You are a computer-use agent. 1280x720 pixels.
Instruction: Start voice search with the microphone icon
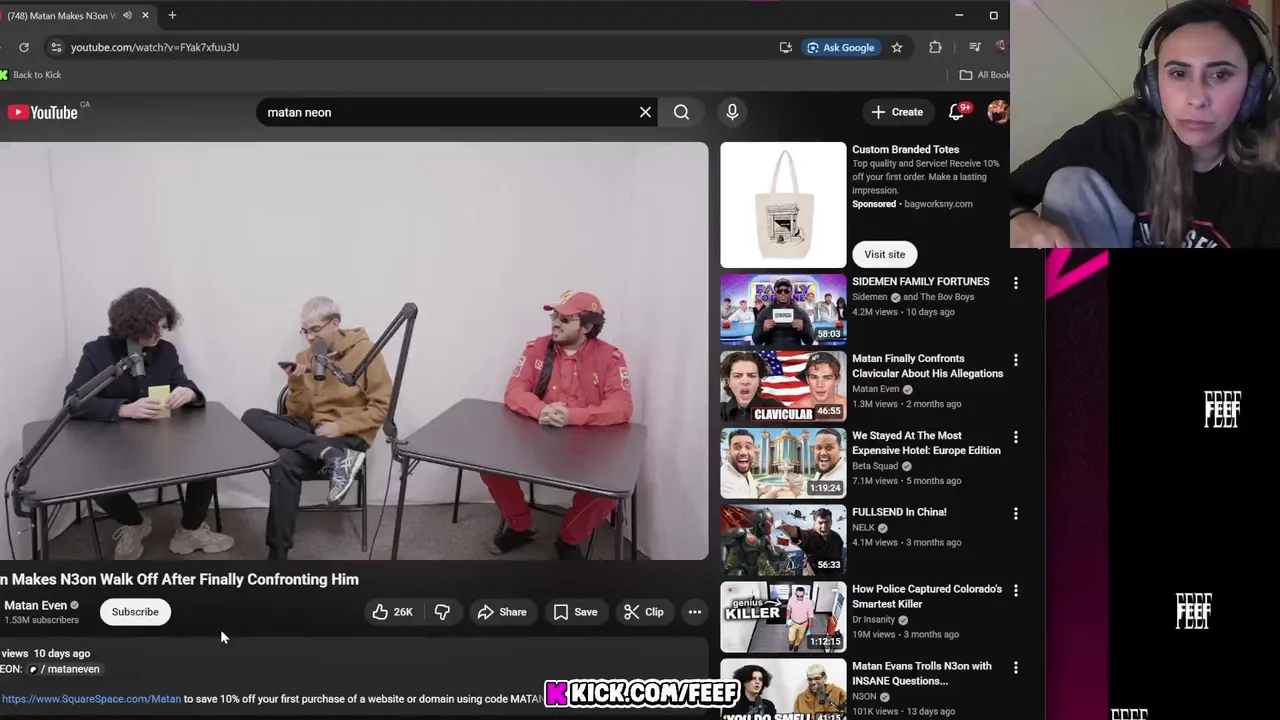[732, 112]
